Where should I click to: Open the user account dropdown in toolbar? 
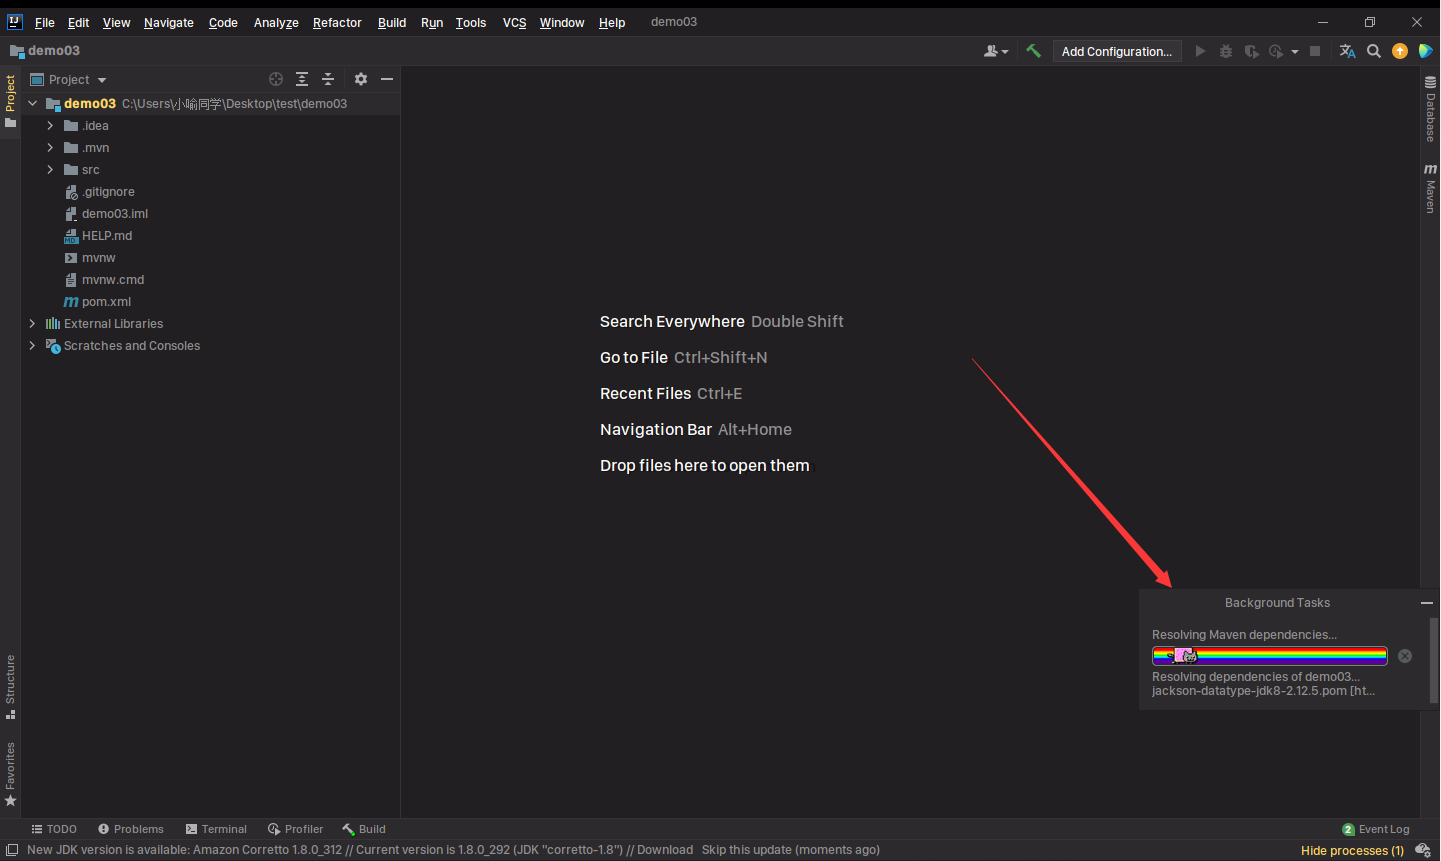[x=996, y=51]
